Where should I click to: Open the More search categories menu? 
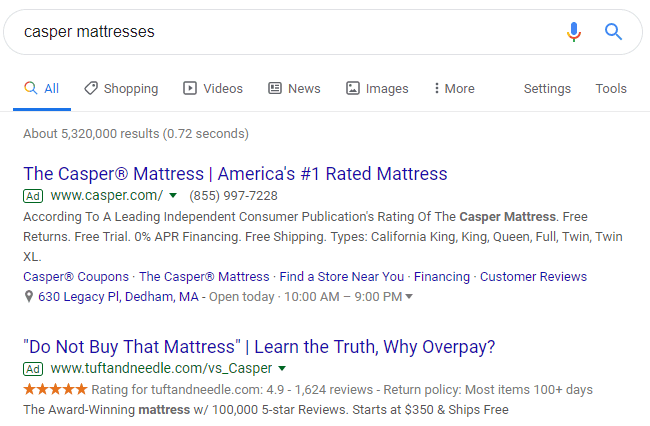coord(454,89)
